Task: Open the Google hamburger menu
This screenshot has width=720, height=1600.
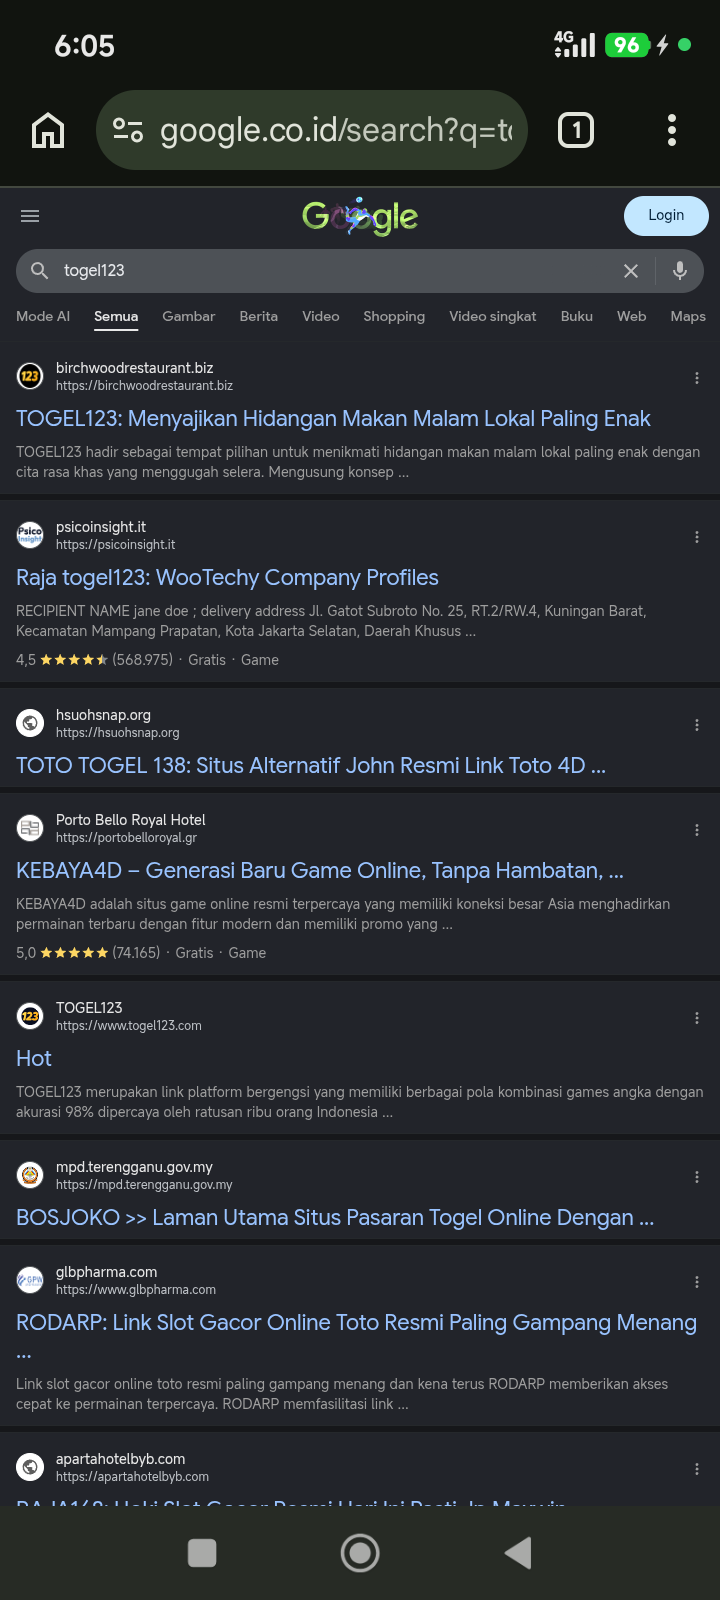Action: pyautogui.click(x=30, y=216)
